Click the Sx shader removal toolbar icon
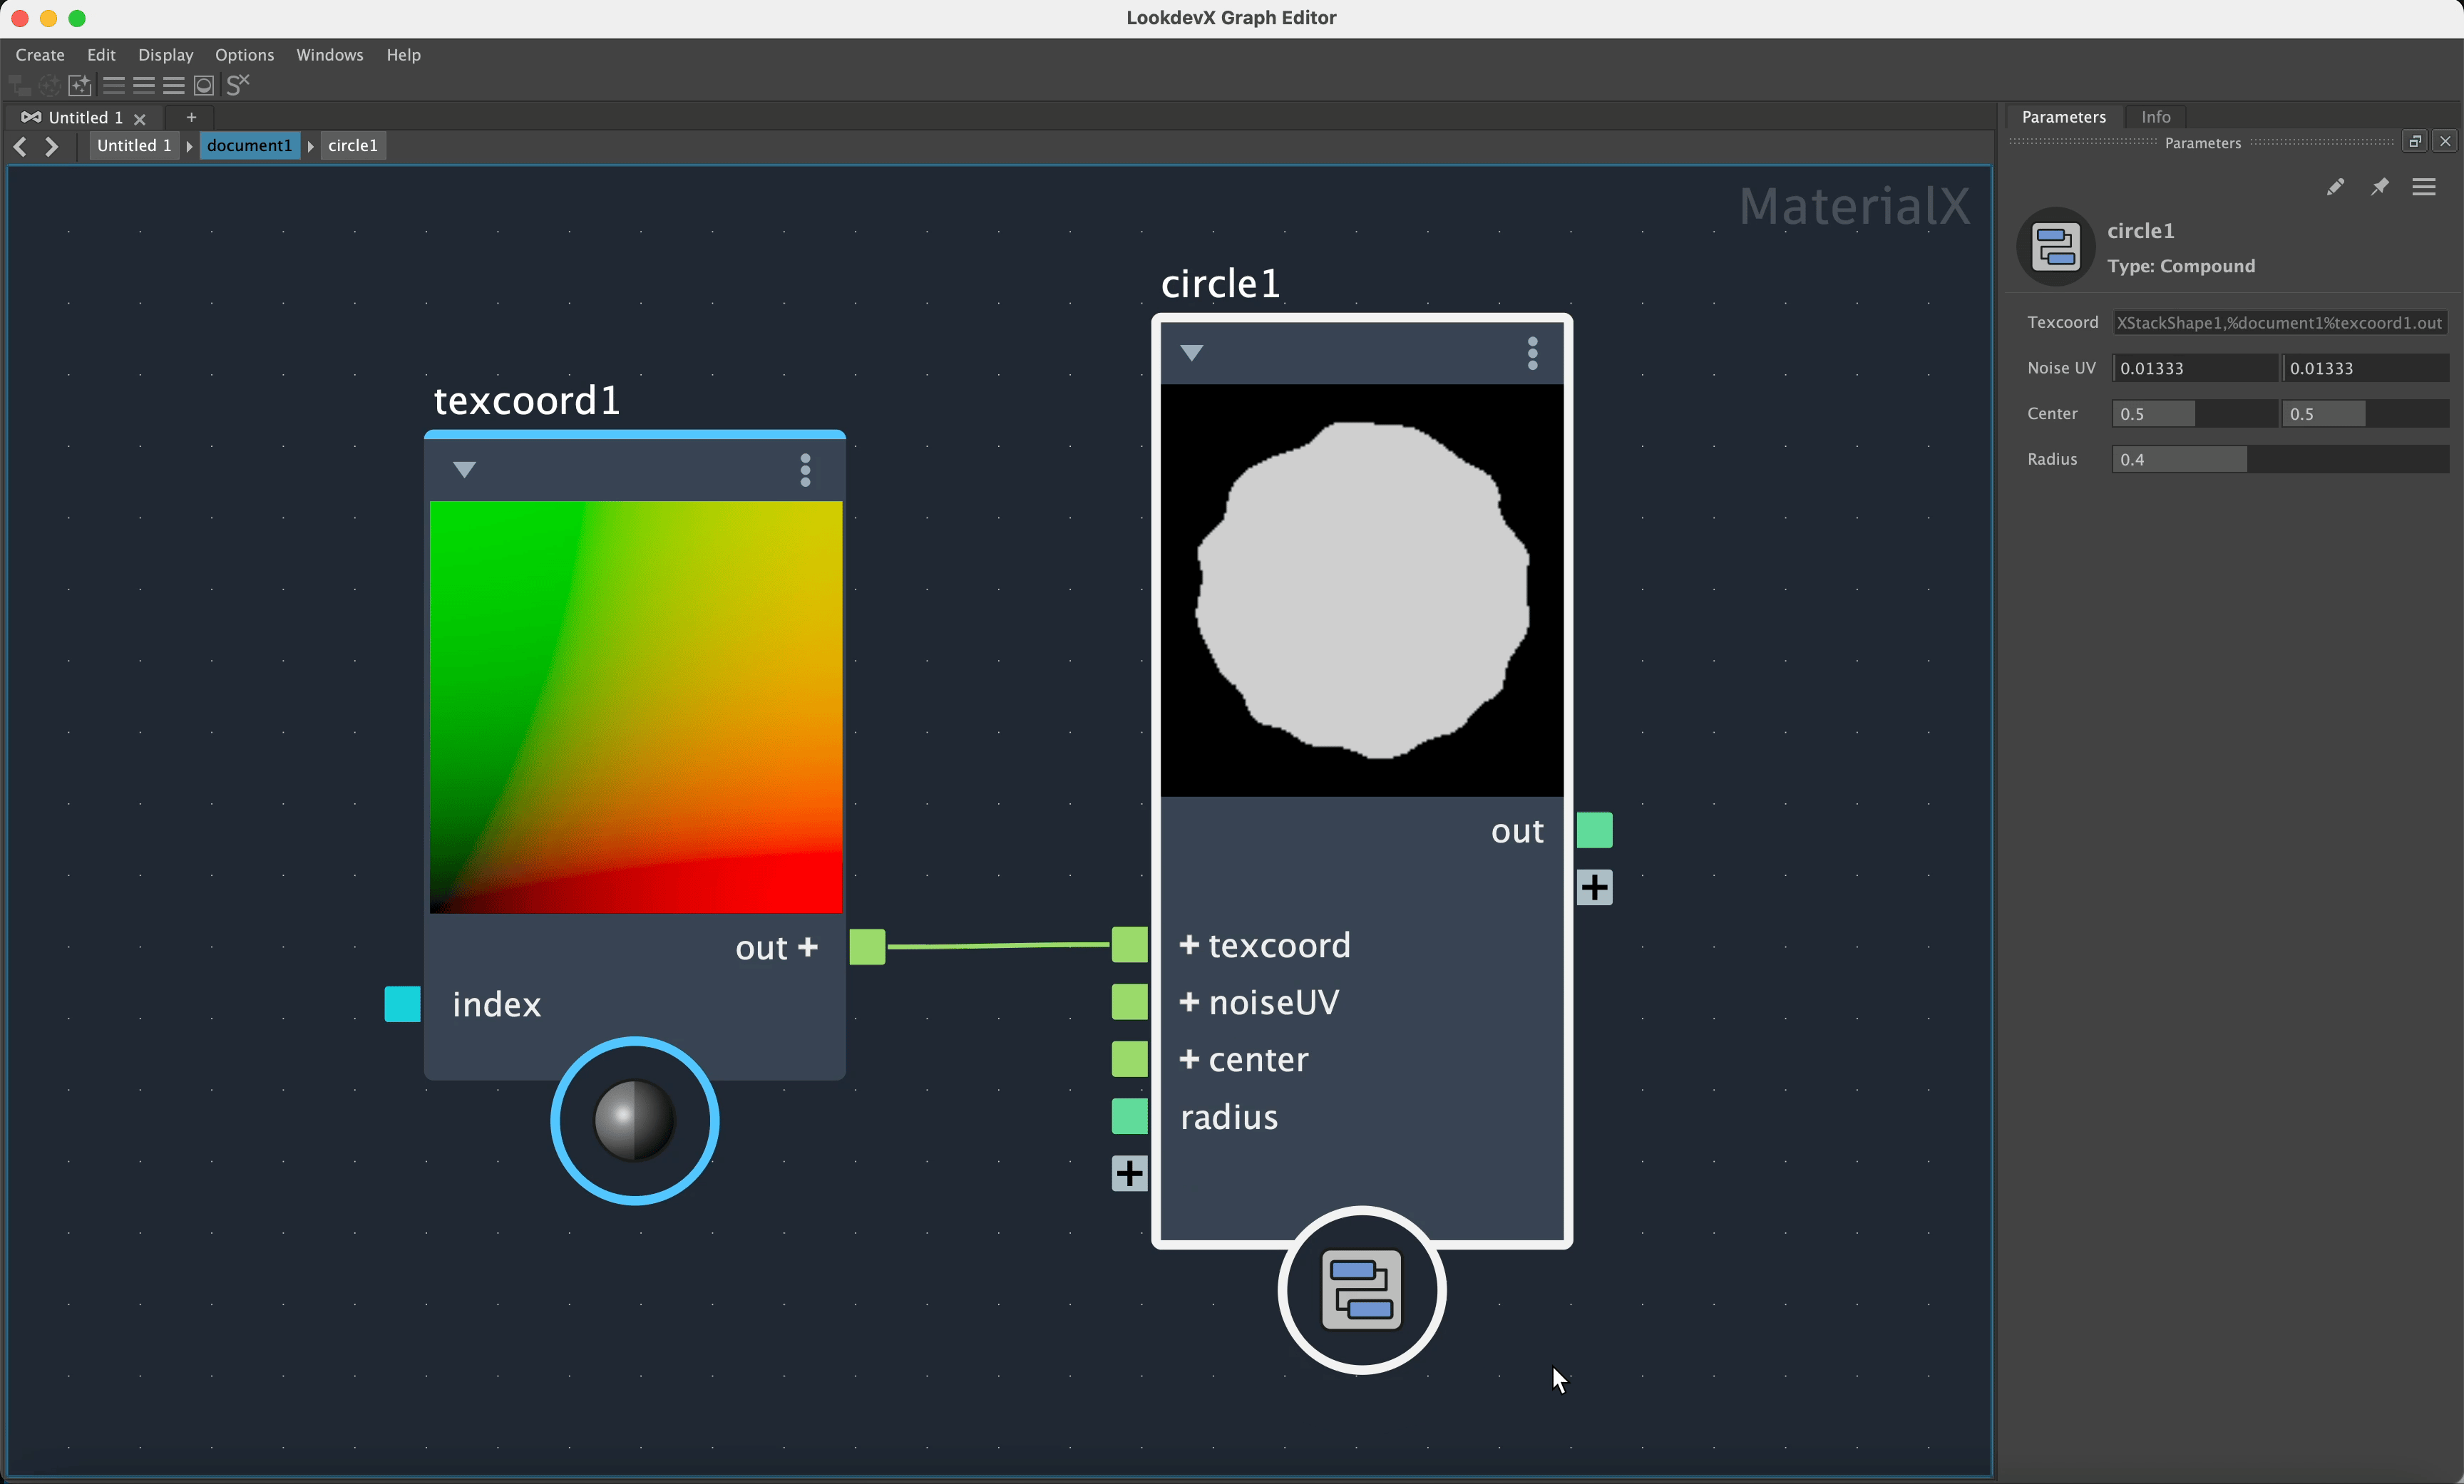 pyautogui.click(x=237, y=85)
